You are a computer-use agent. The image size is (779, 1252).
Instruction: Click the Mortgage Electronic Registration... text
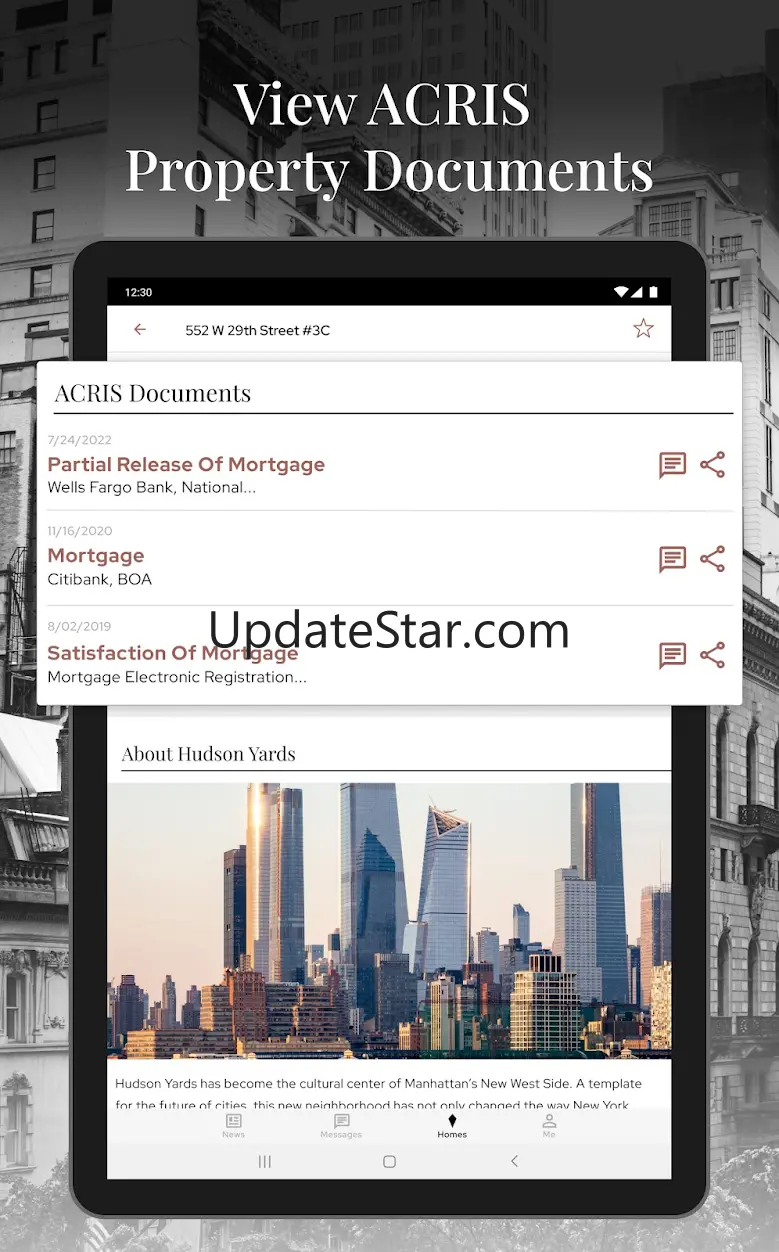pos(177,677)
